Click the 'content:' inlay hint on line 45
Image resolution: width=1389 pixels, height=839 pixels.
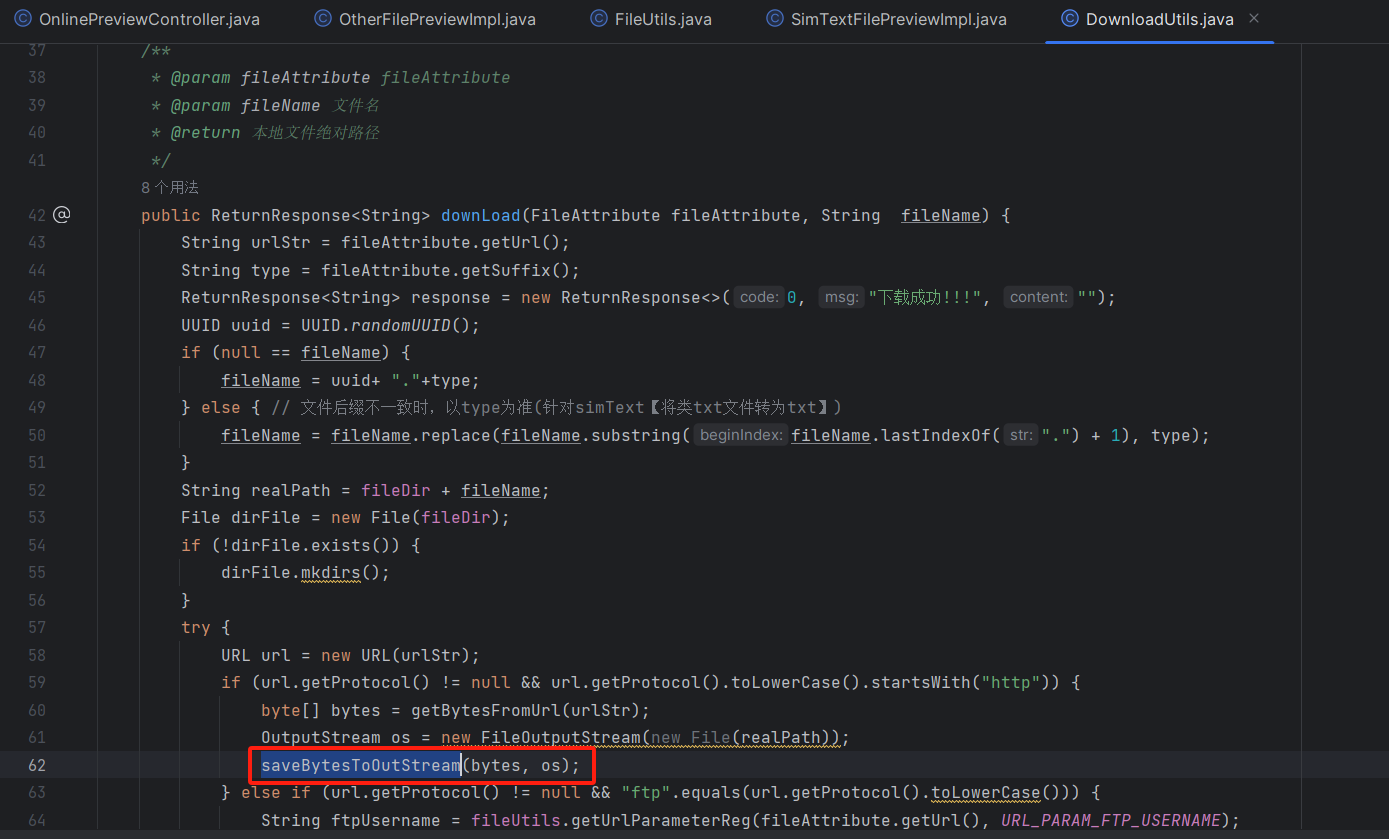(x=1038, y=297)
